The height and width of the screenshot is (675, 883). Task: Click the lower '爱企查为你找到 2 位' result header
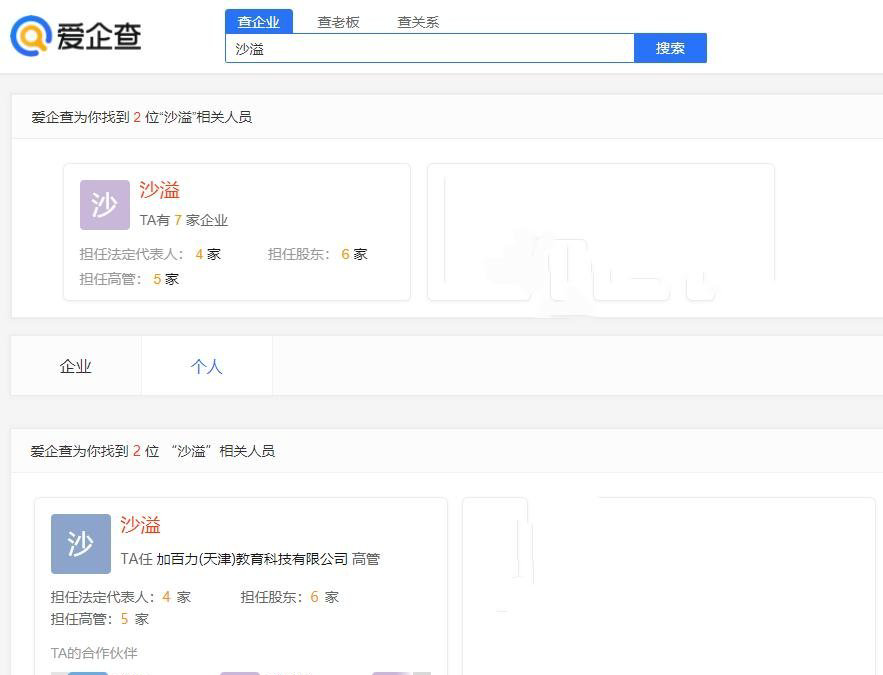point(153,451)
